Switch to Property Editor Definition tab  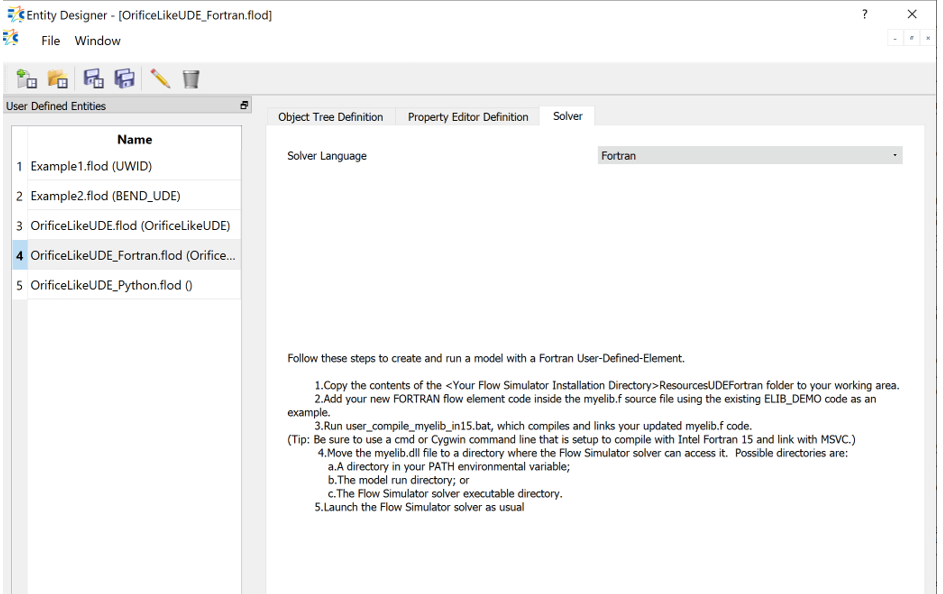pos(467,117)
